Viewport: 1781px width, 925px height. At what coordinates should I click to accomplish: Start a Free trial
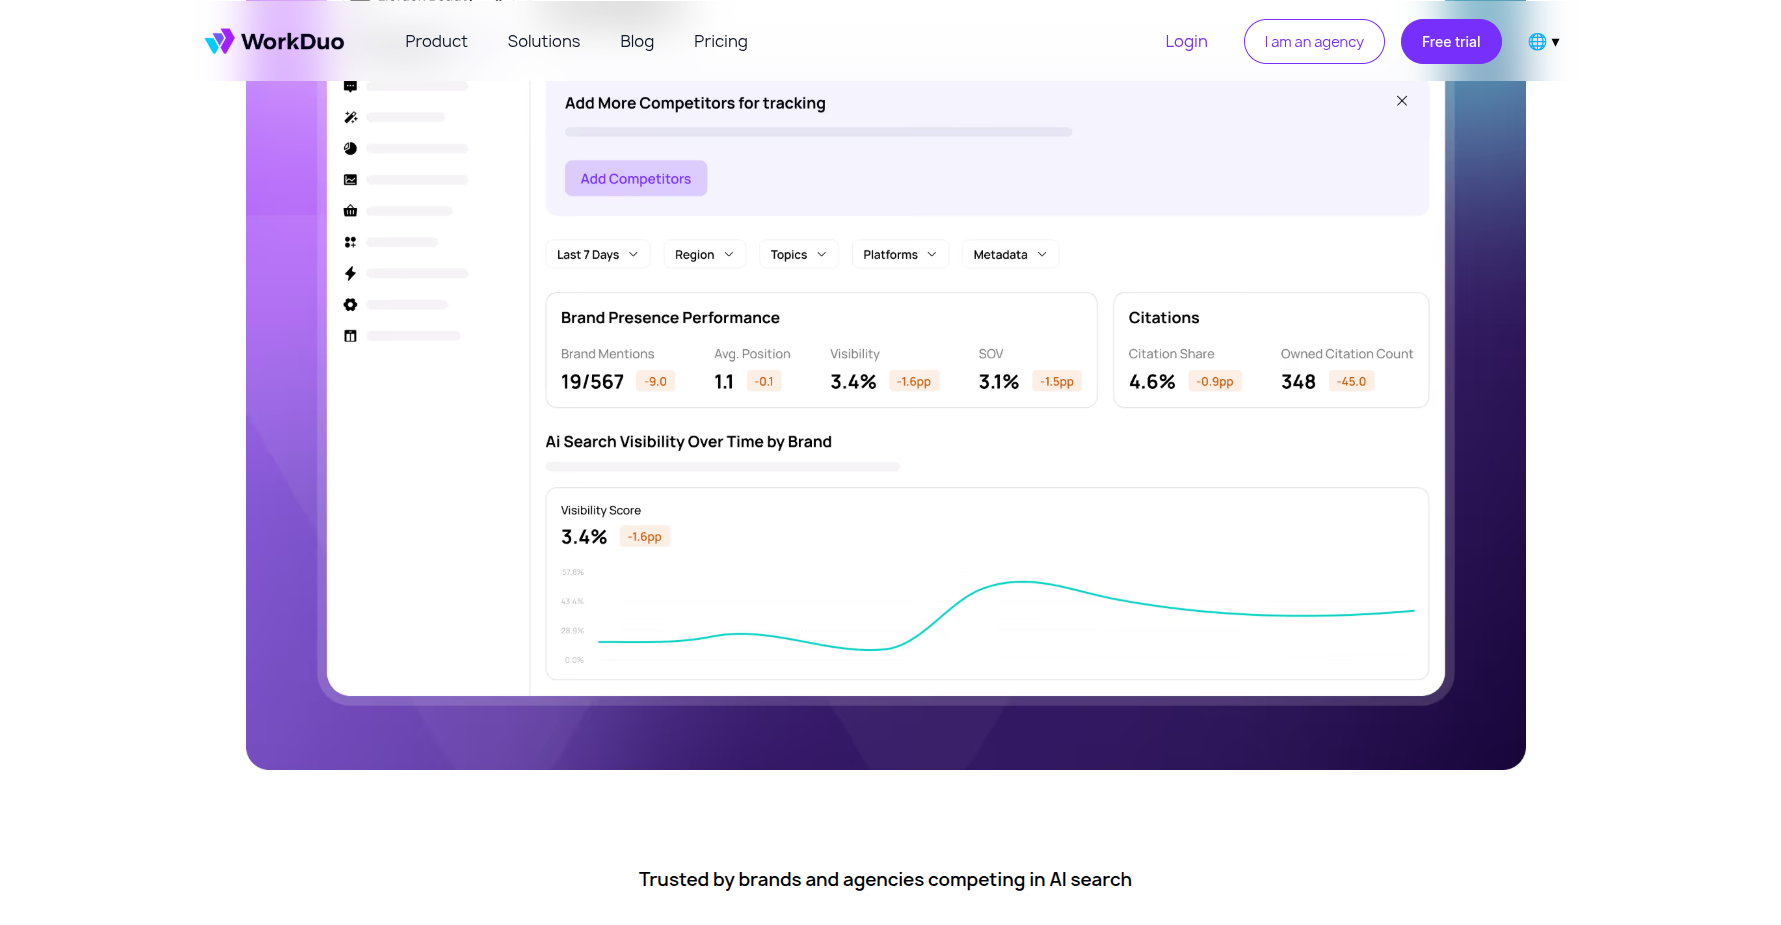pyautogui.click(x=1451, y=41)
